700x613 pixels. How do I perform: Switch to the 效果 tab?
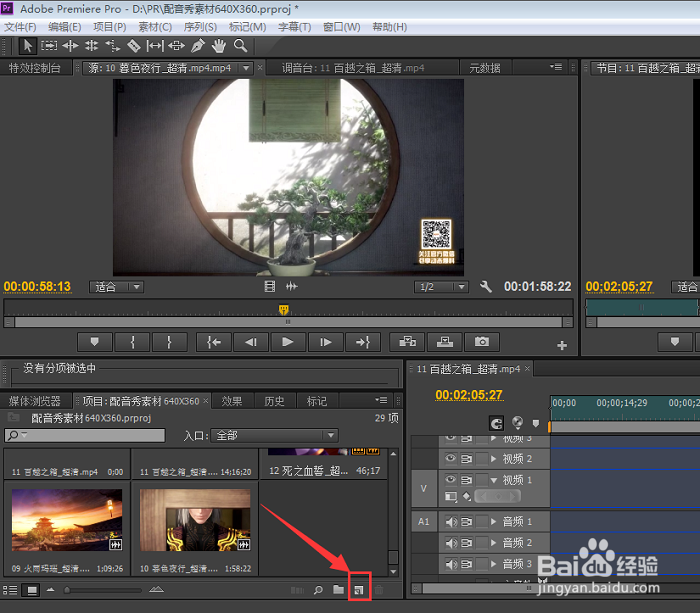coord(232,401)
